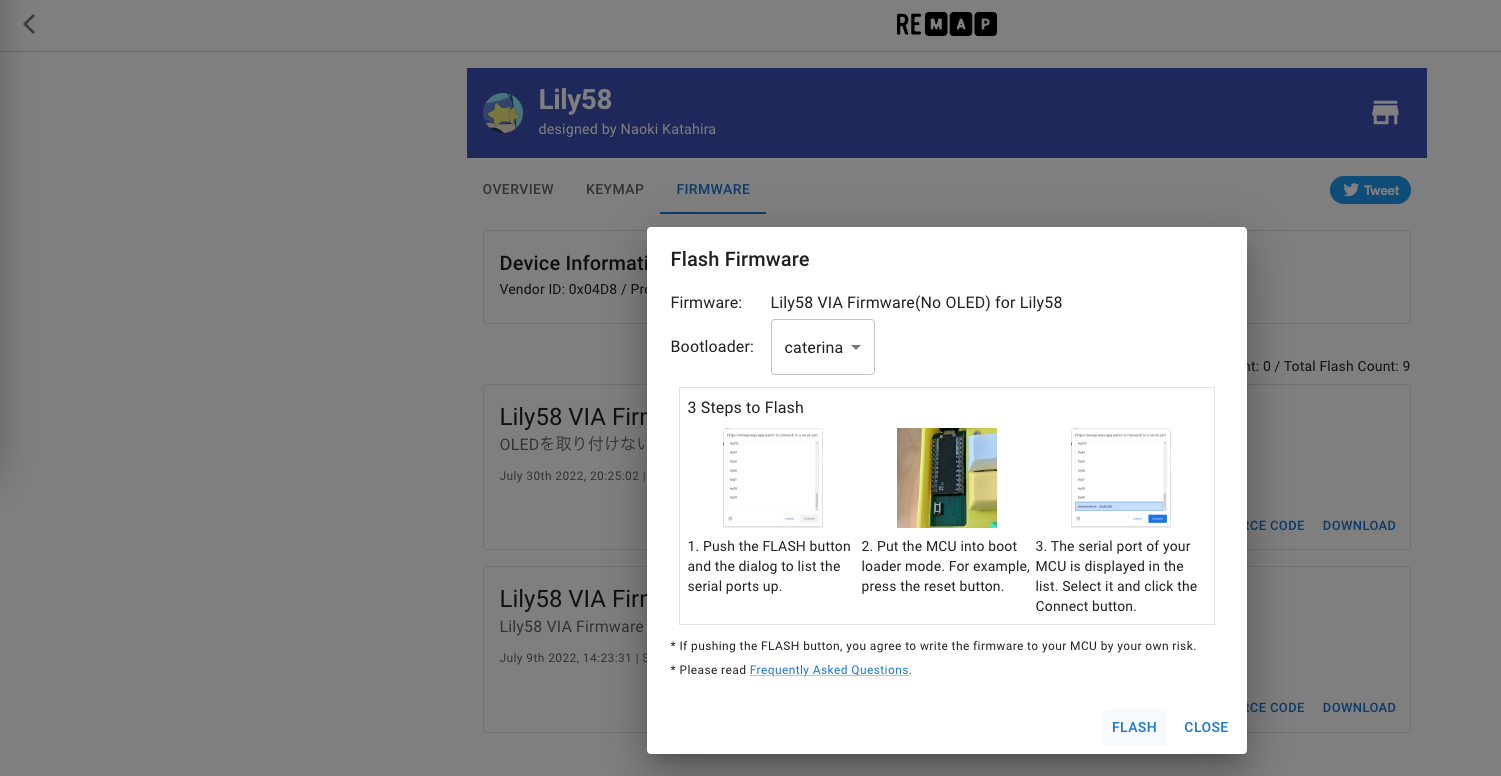Switch to the OVERVIEW tab
1501x776 pixels.
[x=518, y=189]
